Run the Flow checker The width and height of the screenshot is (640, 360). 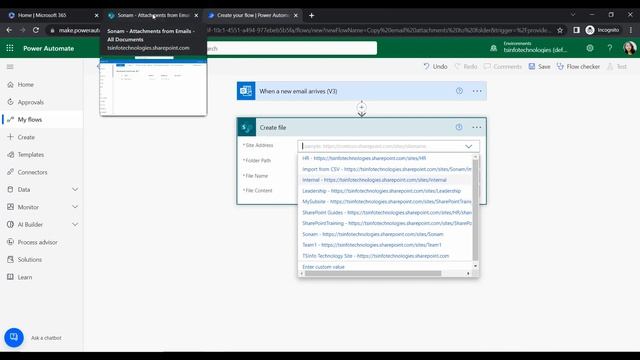578,67
